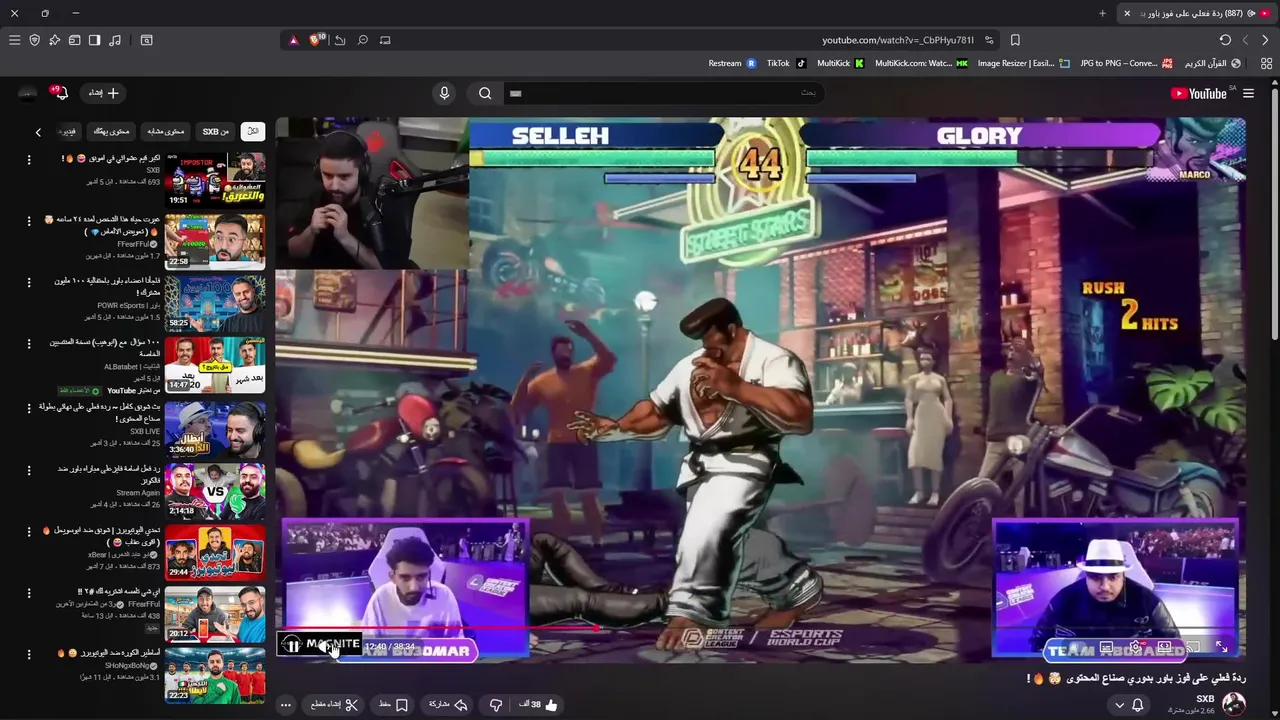Open the Among Us Impostor video thumbnail
1280x720 pixels.
[215, 180]
